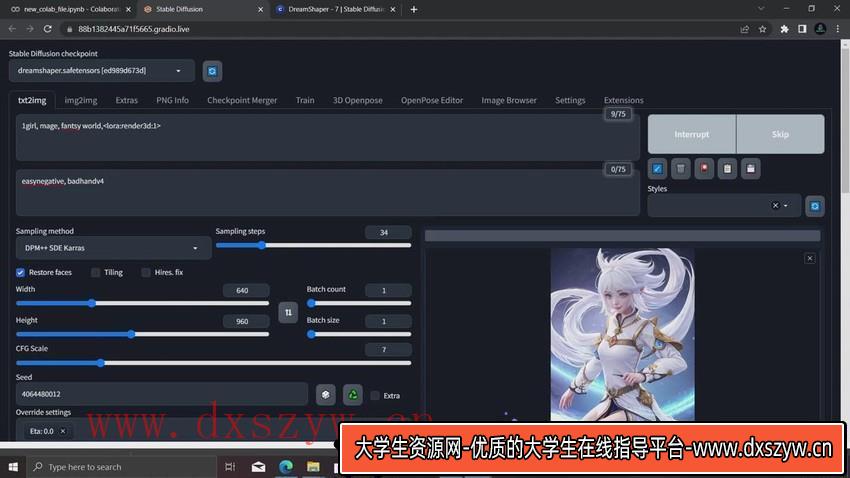The image size is (850, 478).
Task: Click the Seed input field
Action: [x=162, y=394]
